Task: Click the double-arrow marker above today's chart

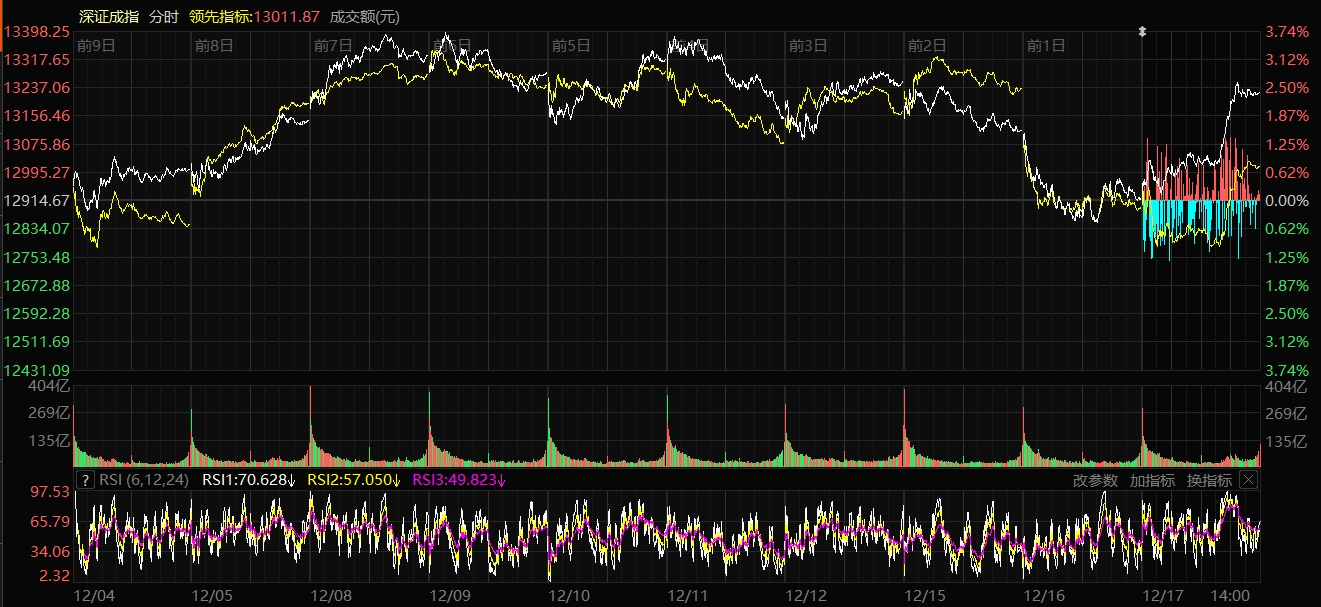Action: point(1142,32)
